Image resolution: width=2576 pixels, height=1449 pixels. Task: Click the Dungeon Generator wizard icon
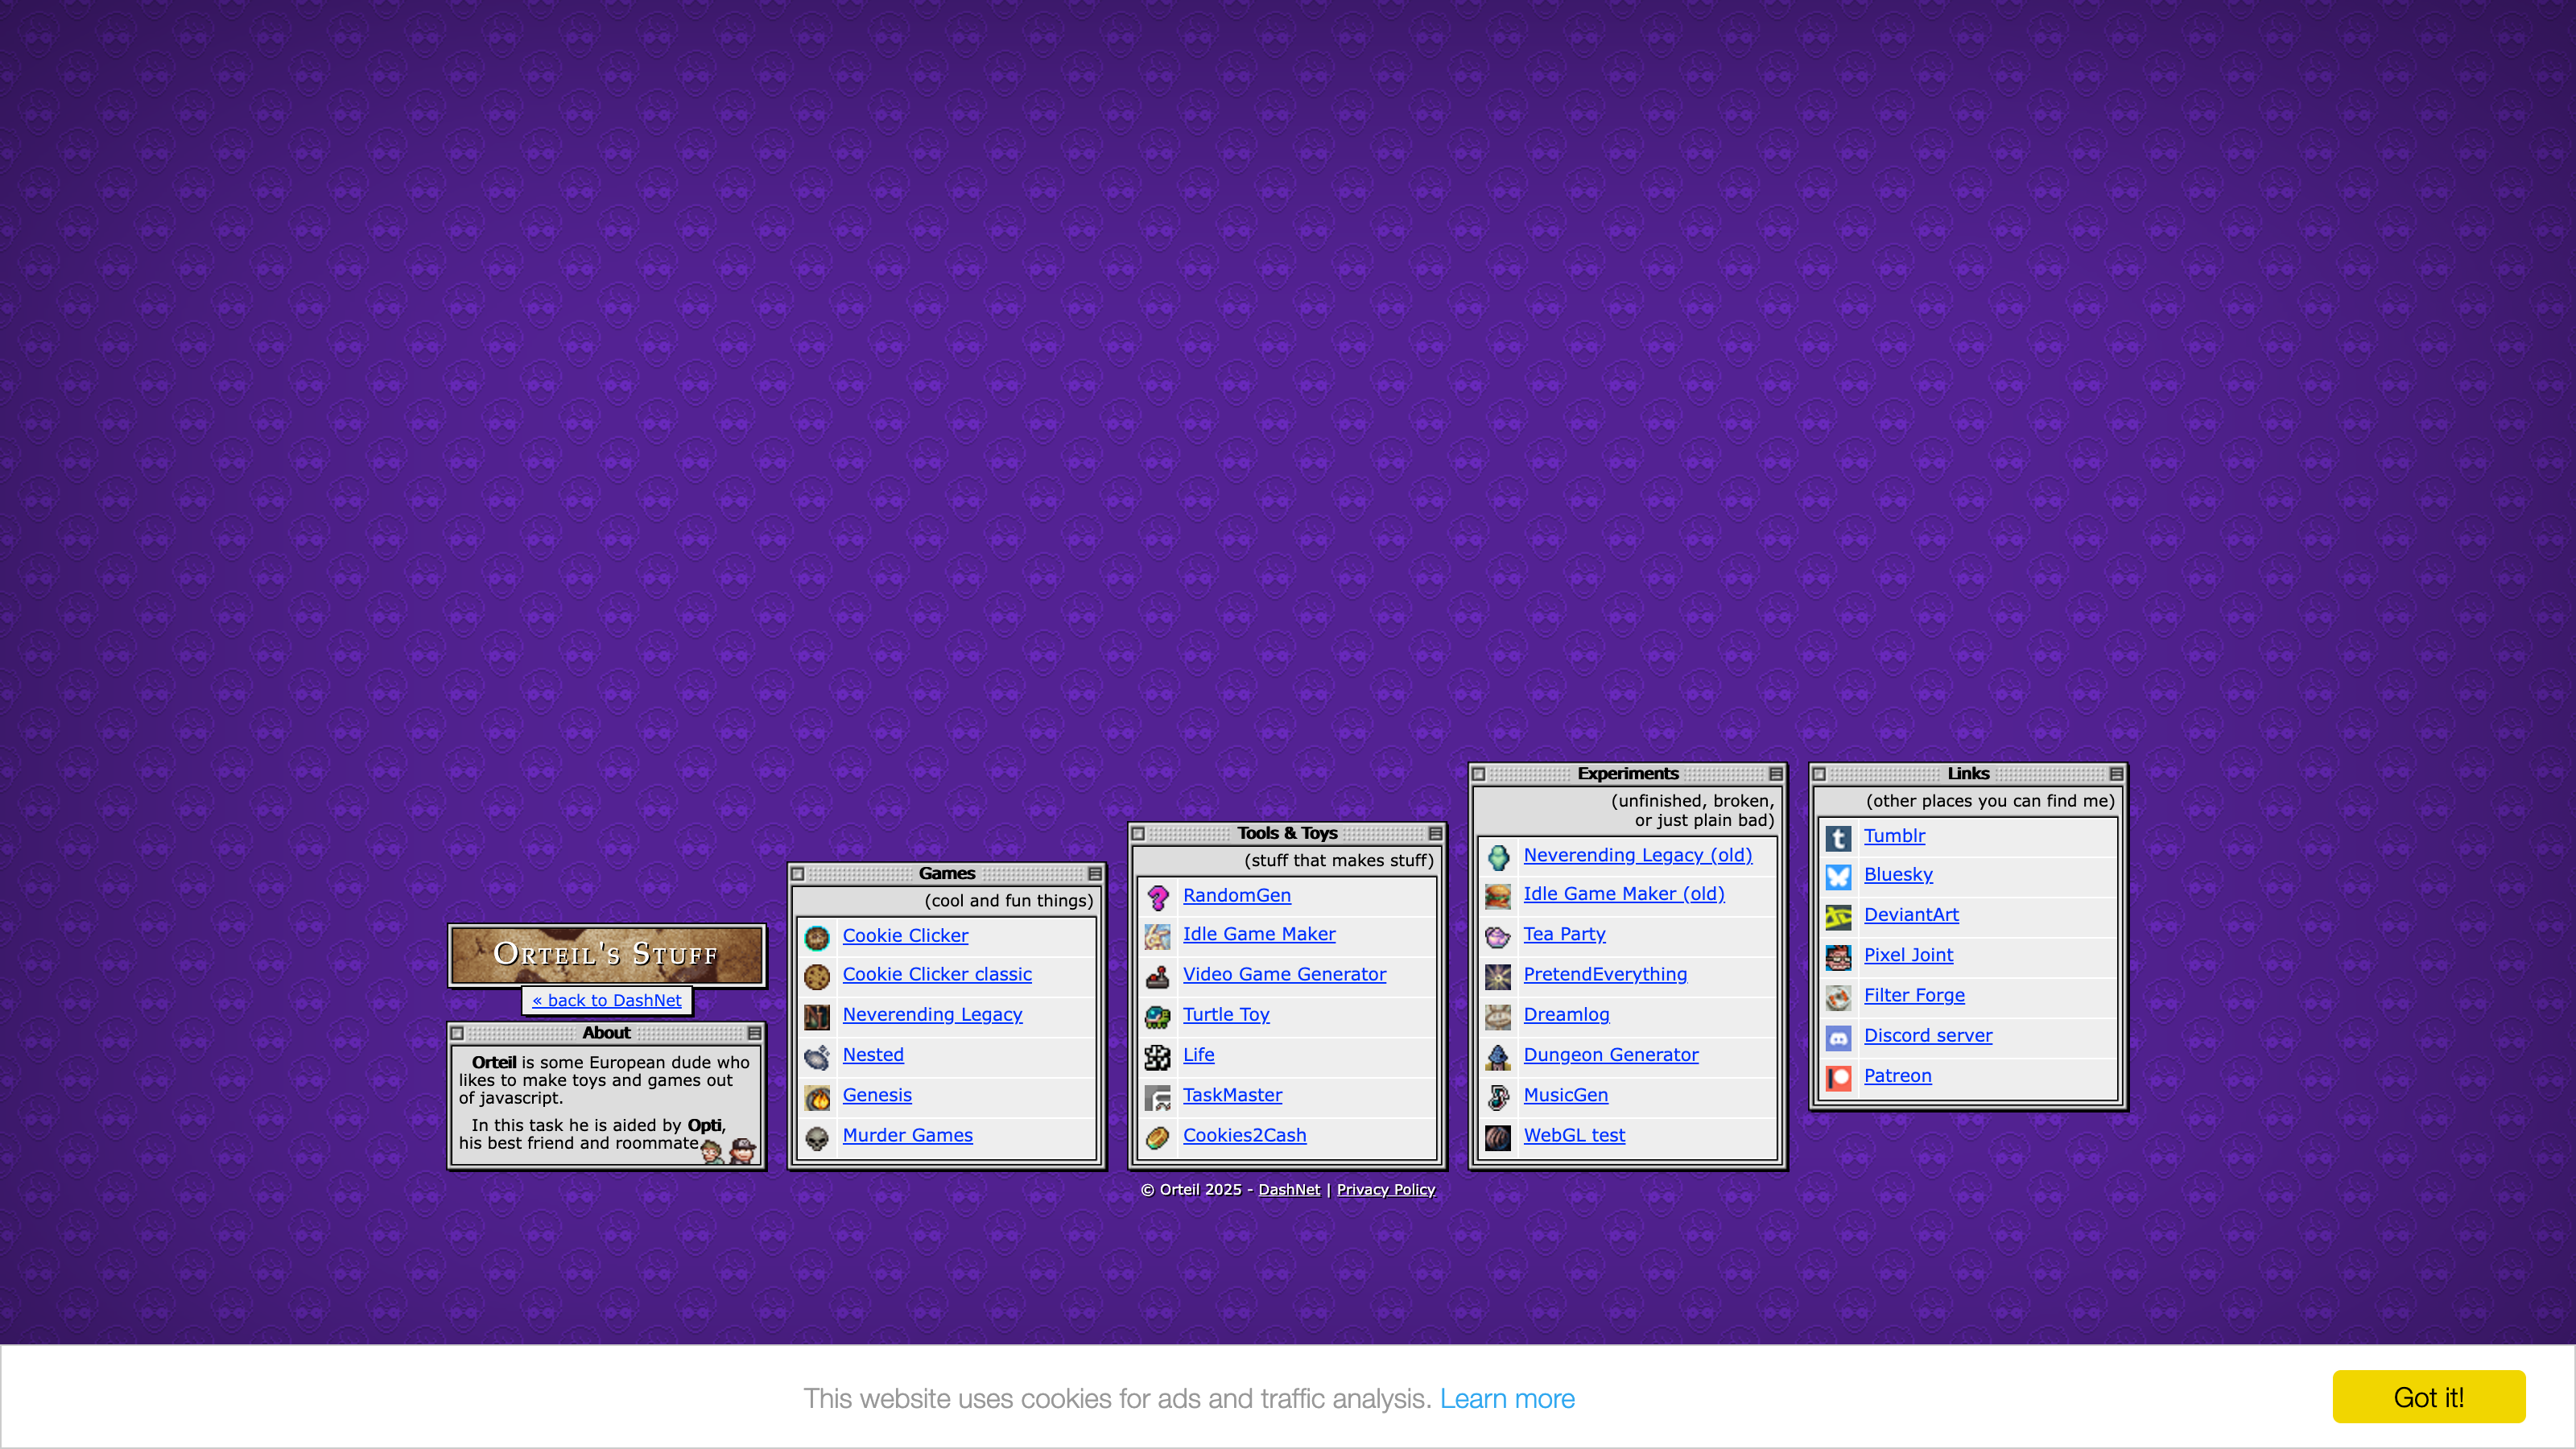pos(1498,1057)
